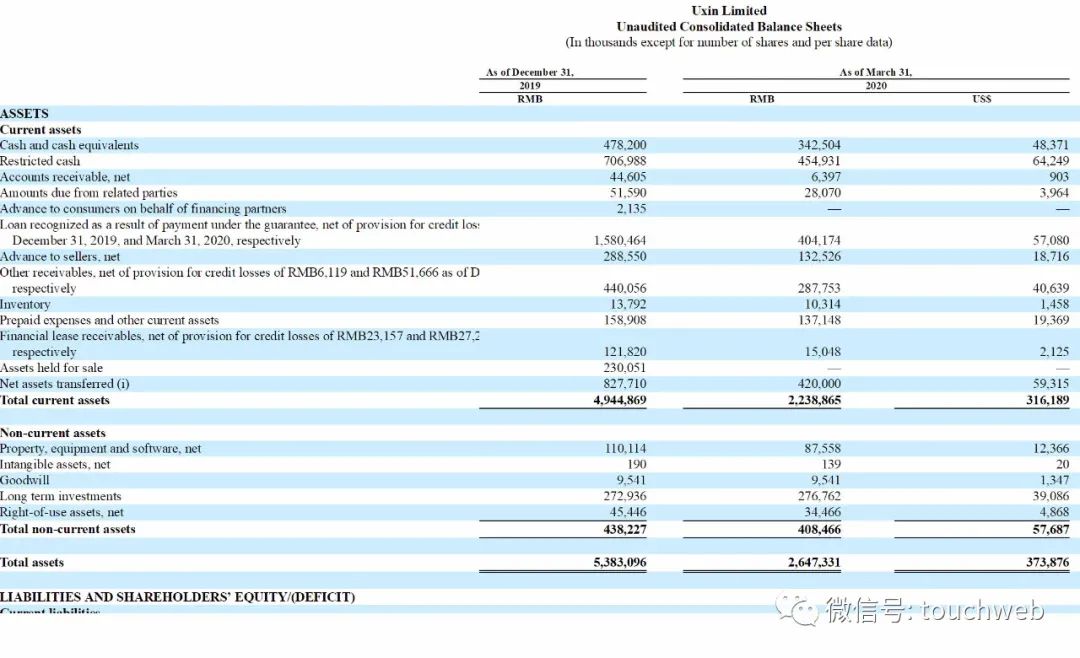The width and height of the screenshot is (1080, 658).
Task: Select assets held for sale value 230,051
Action: click(625, 368)
